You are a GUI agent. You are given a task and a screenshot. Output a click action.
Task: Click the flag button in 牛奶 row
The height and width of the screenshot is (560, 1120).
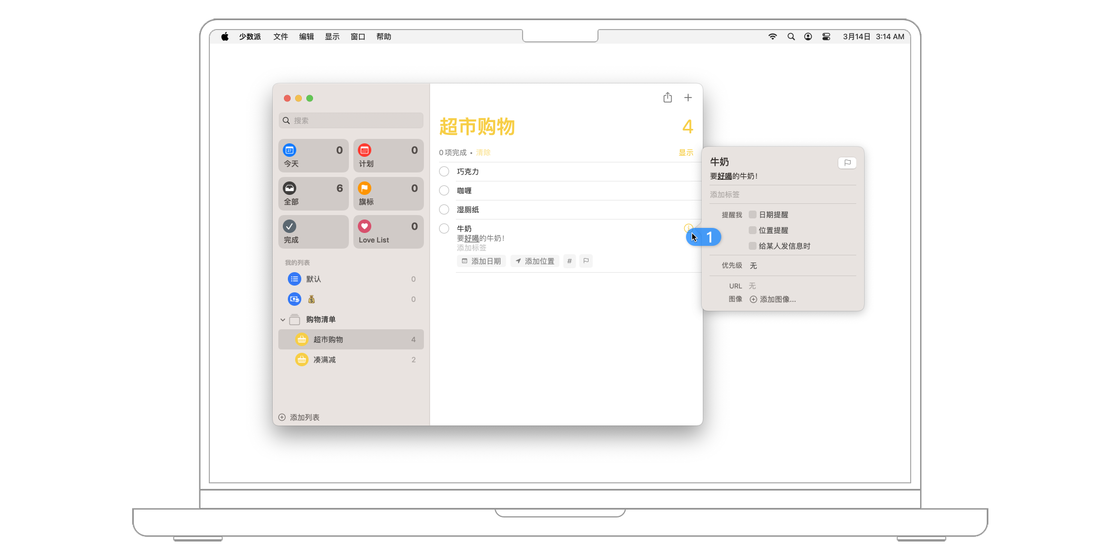click(x=586, y=261)
